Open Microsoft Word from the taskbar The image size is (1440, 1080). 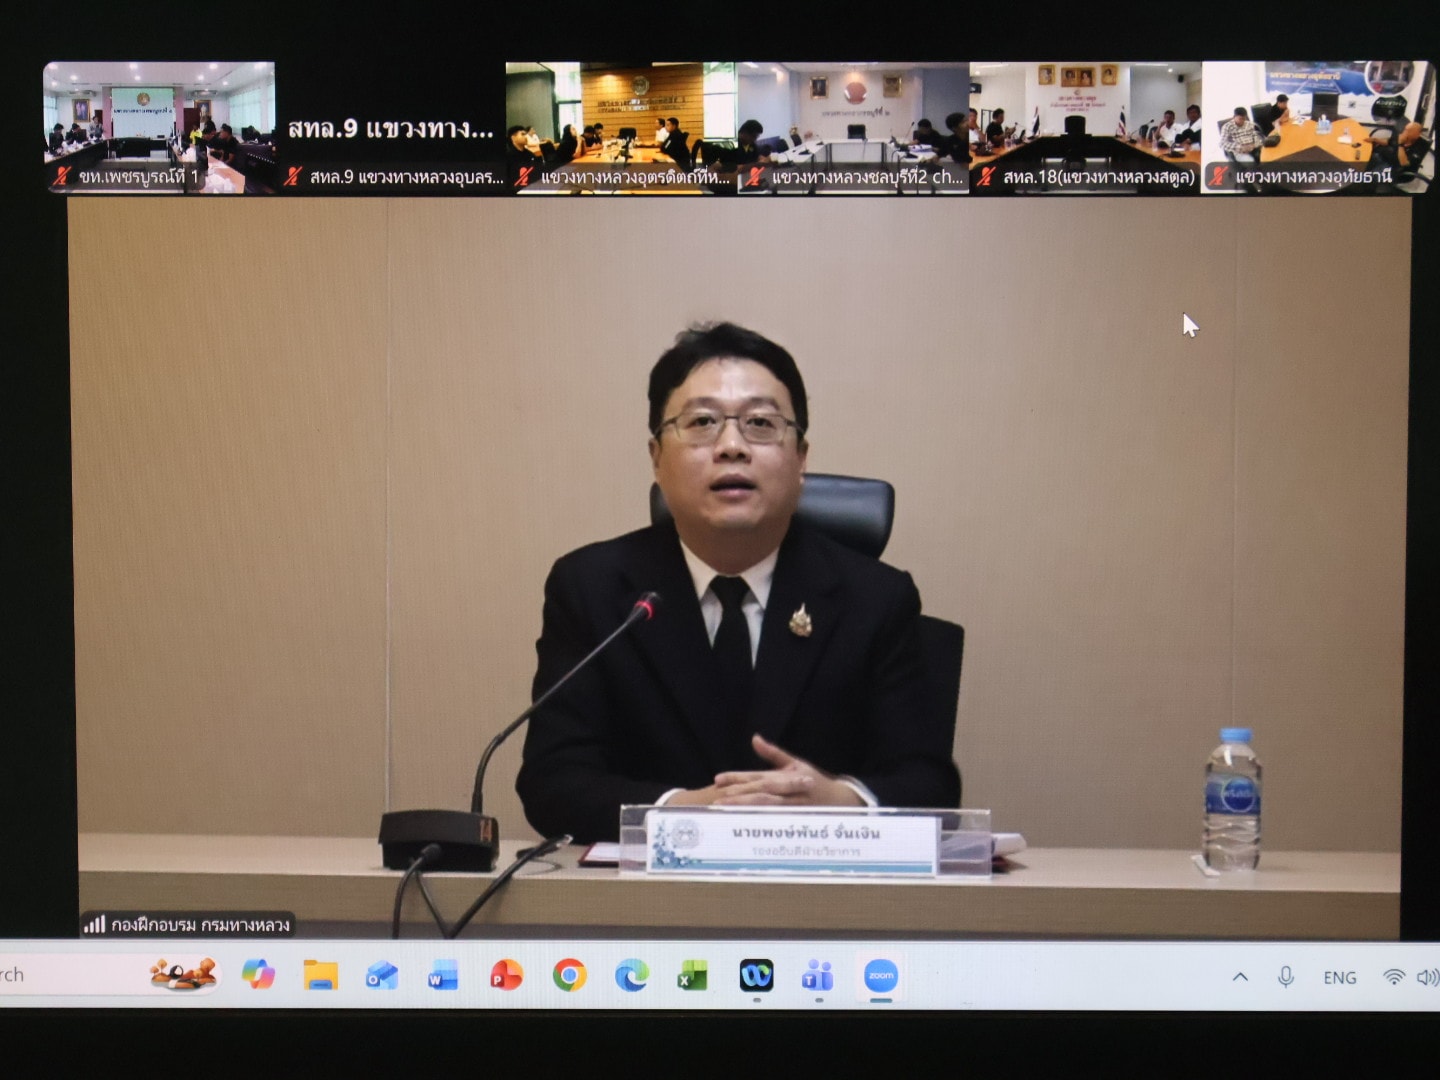(443, 975)
